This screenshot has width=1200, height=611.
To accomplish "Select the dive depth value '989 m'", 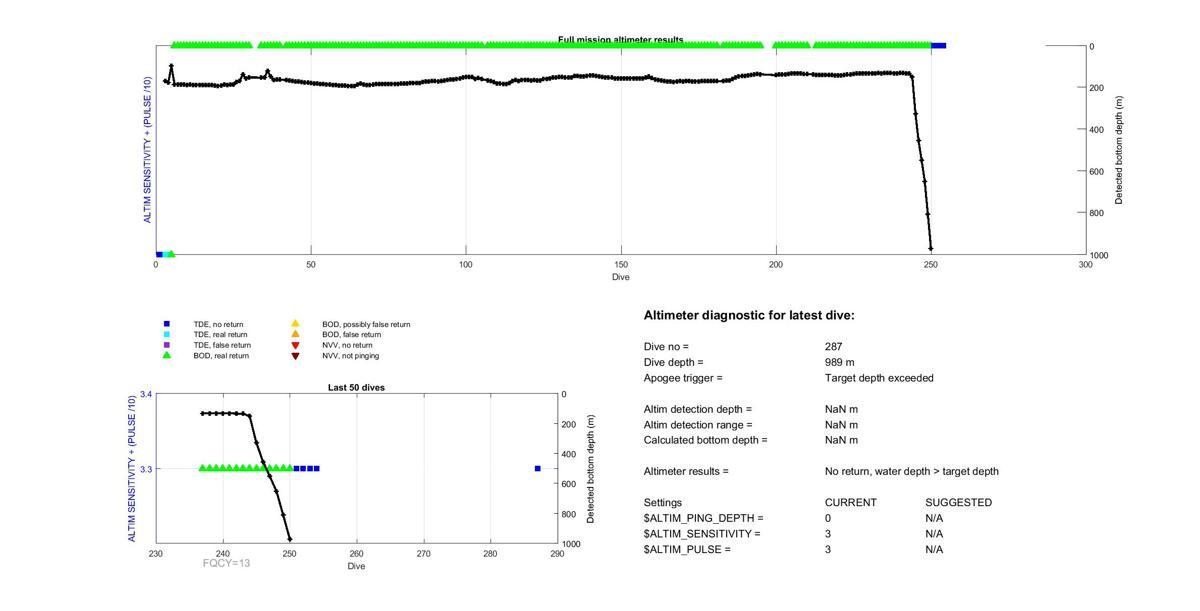I will pyautogui.click(x=839, y=362).
